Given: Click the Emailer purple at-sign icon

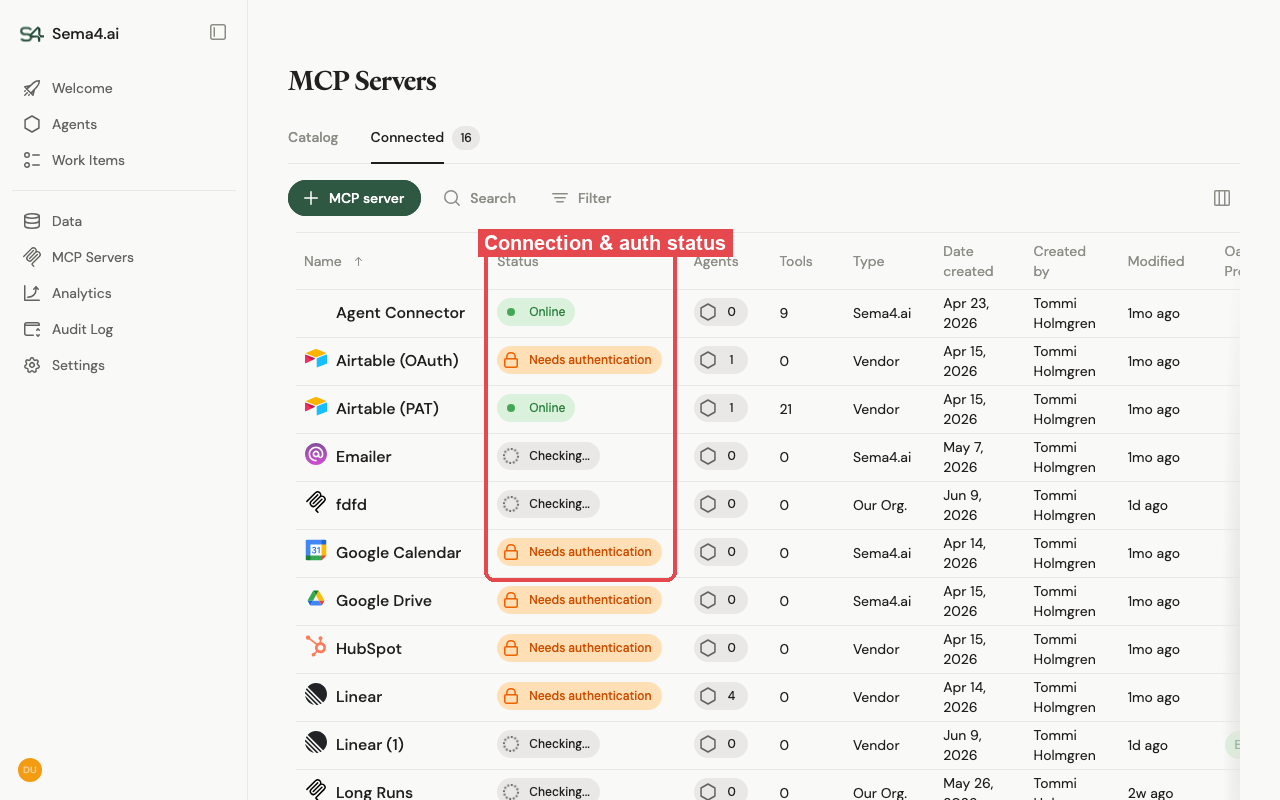Looking at the screenshot, I should point(316,455).
